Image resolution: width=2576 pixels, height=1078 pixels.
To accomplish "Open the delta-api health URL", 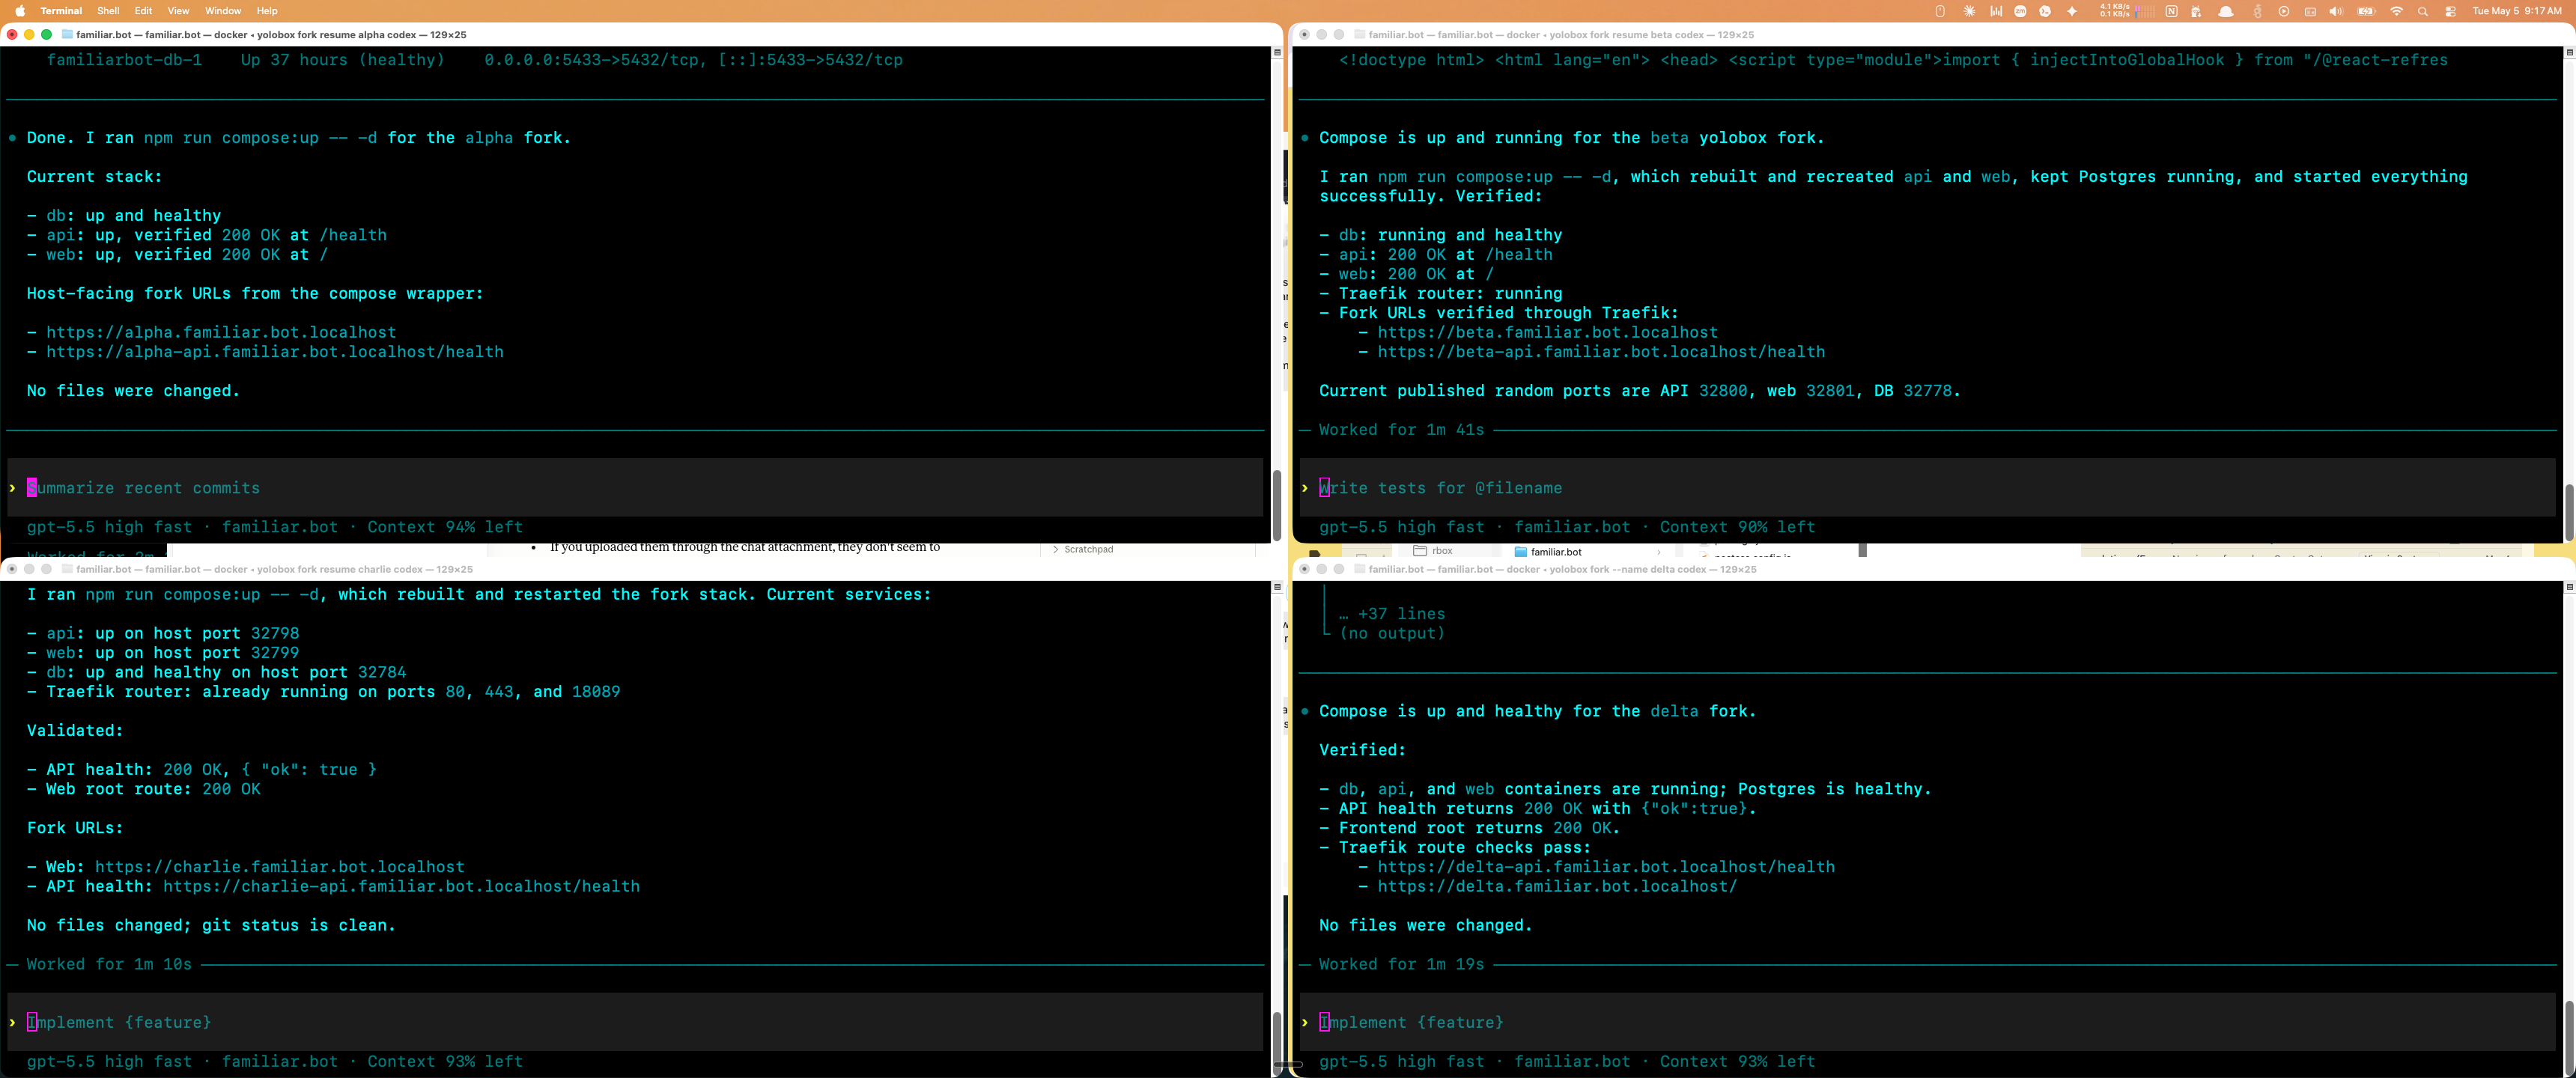I will click(x=1606, y=867).
